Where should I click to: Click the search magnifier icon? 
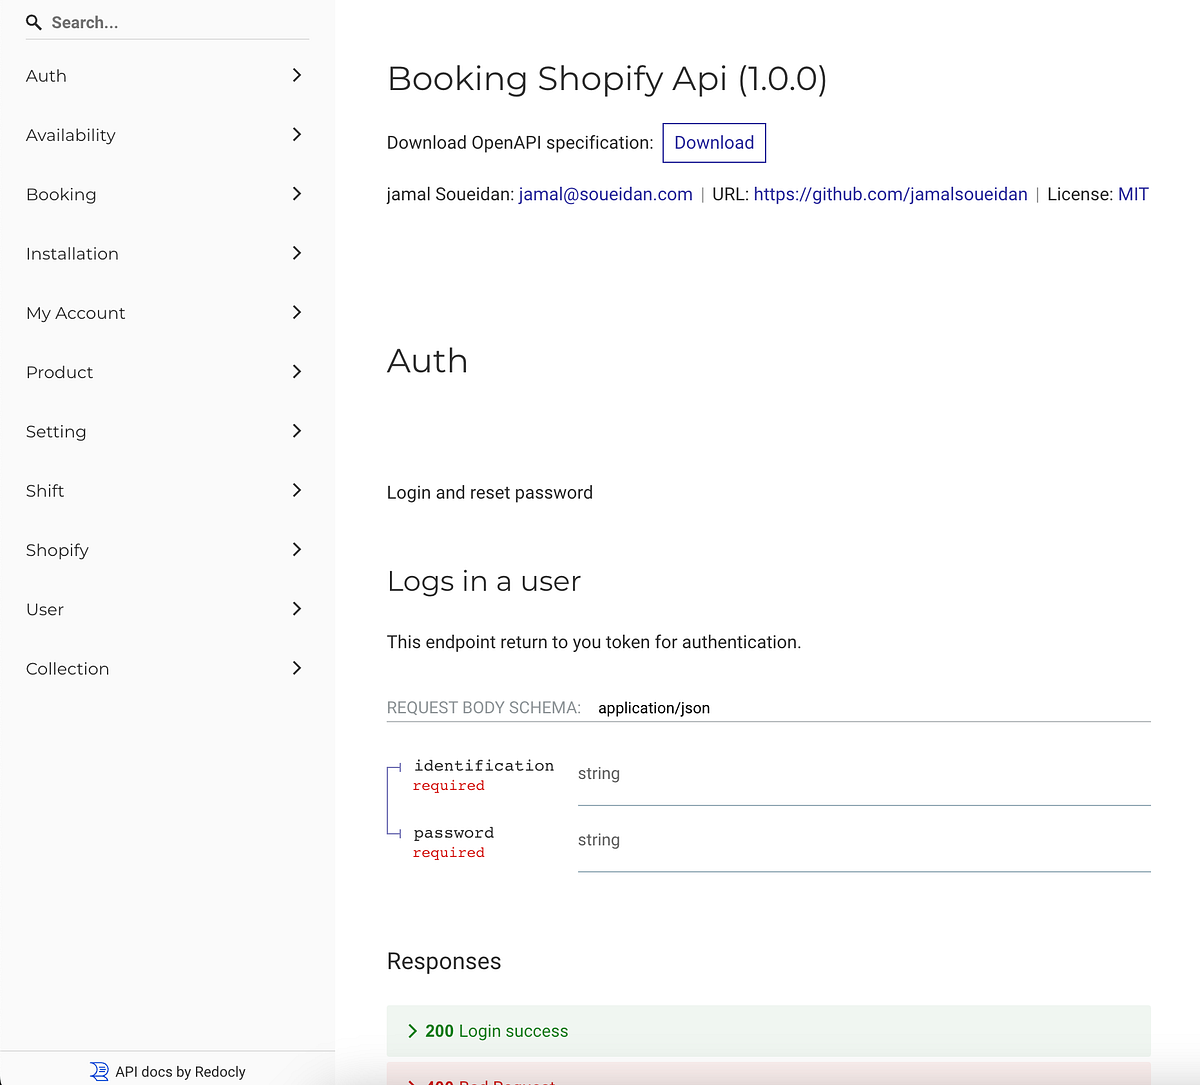(x=33, y=22)
